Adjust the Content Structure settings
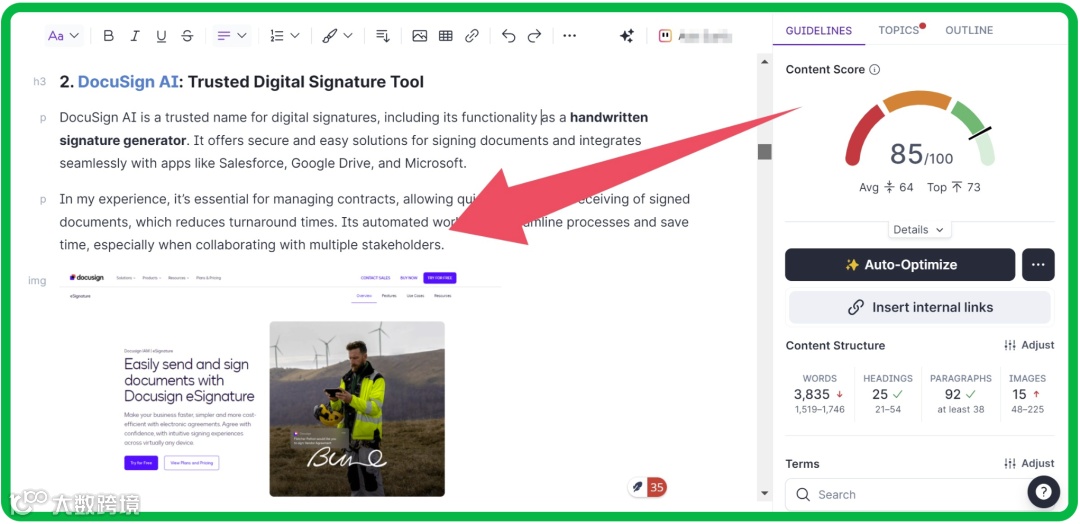The width and height of the screenshot is (1080, 524). coord(1030,345)
